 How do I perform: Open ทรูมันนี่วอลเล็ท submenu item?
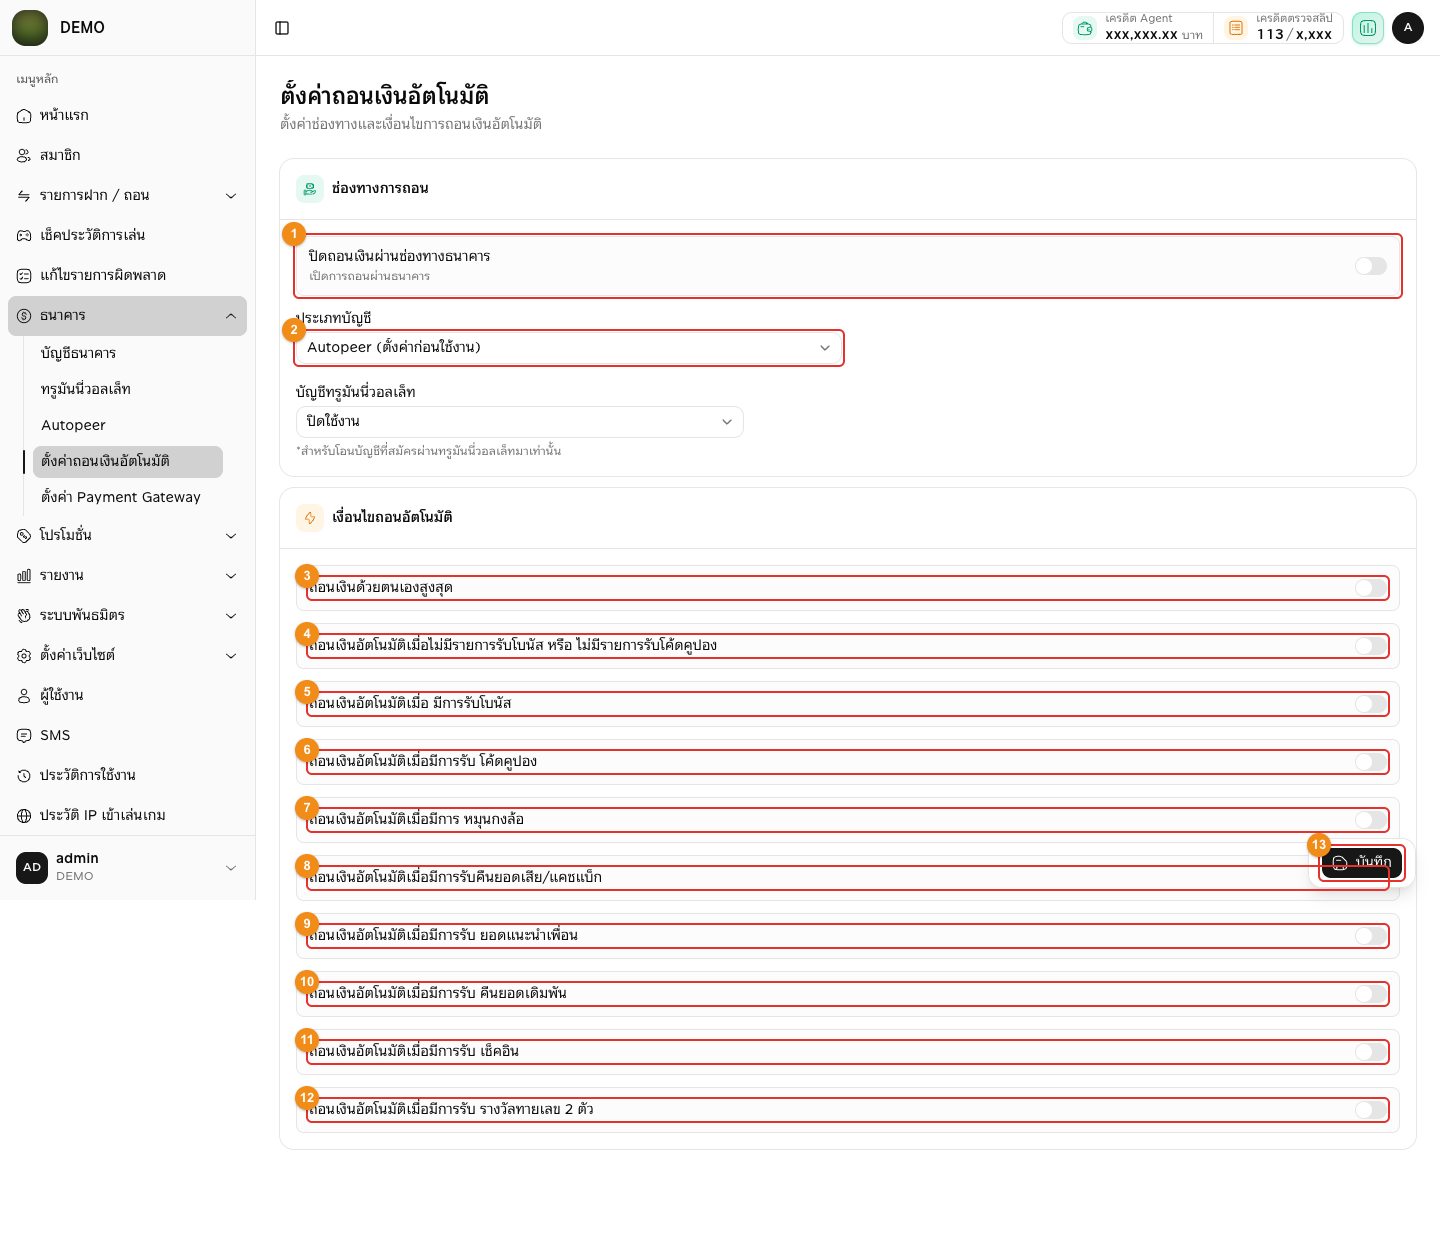click(128, 390)
